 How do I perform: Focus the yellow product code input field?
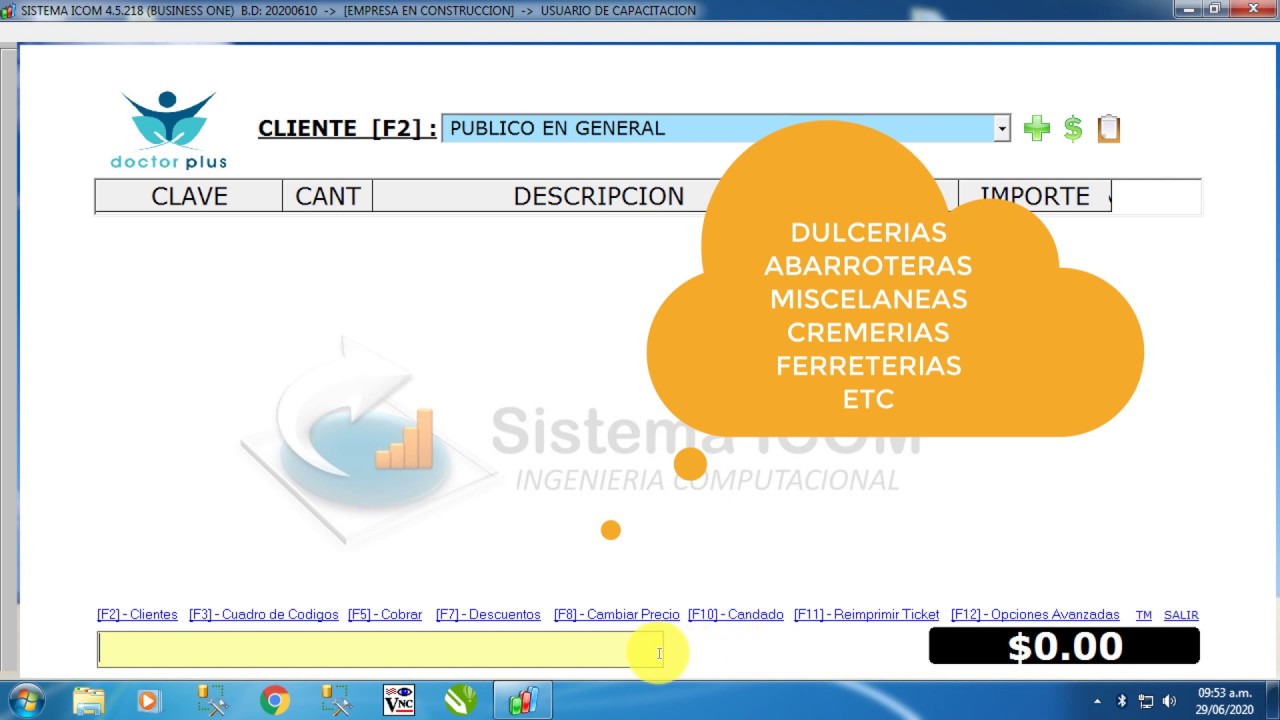pyautogui.click(x=380, y=649)
